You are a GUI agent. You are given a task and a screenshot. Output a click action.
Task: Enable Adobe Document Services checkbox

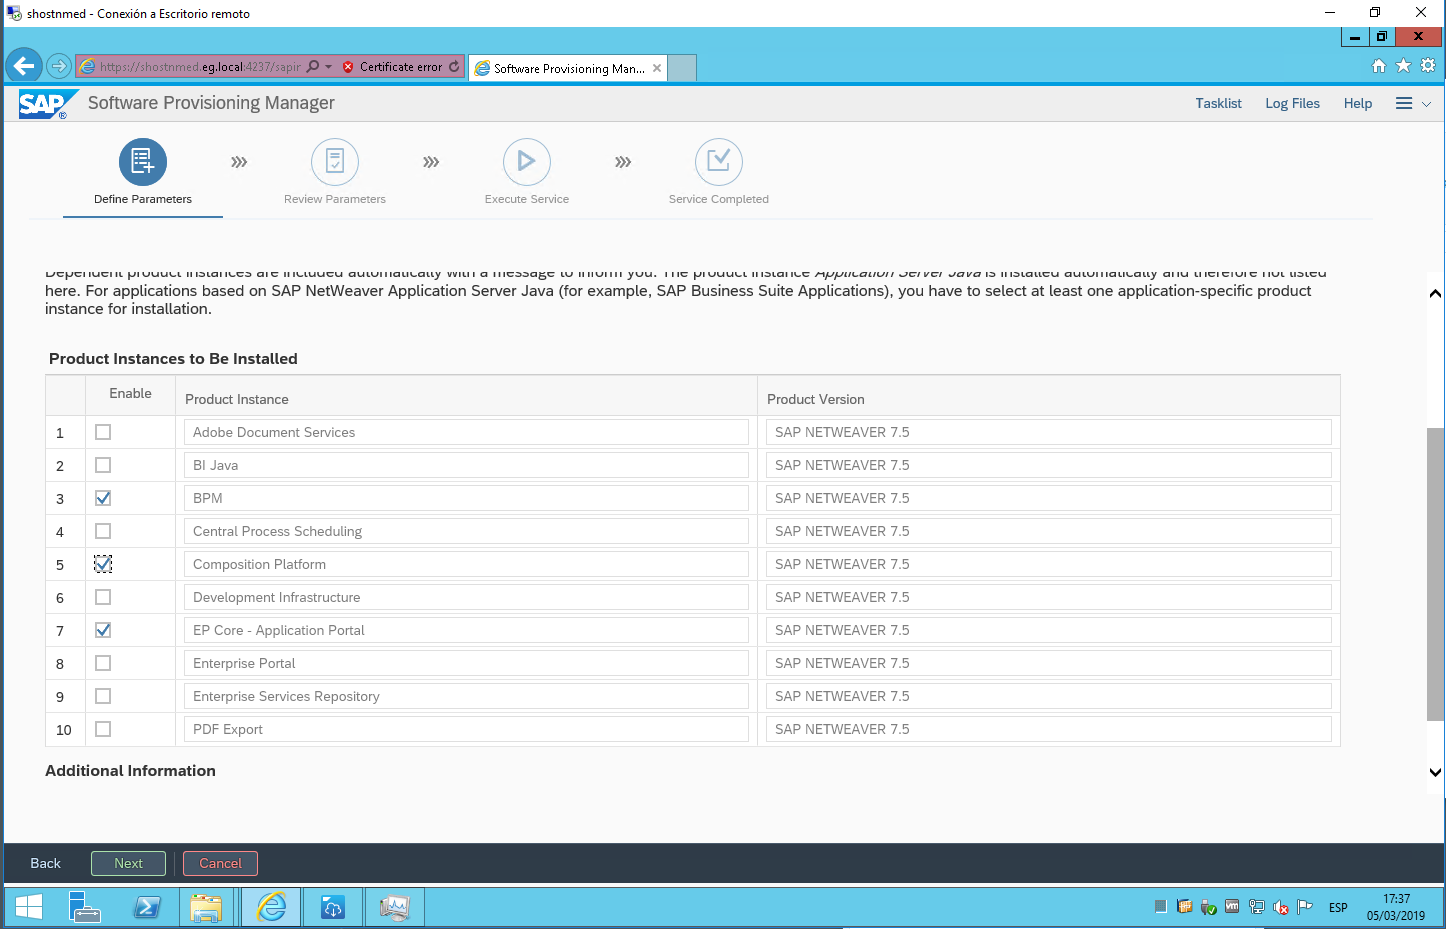pos(103,432)
